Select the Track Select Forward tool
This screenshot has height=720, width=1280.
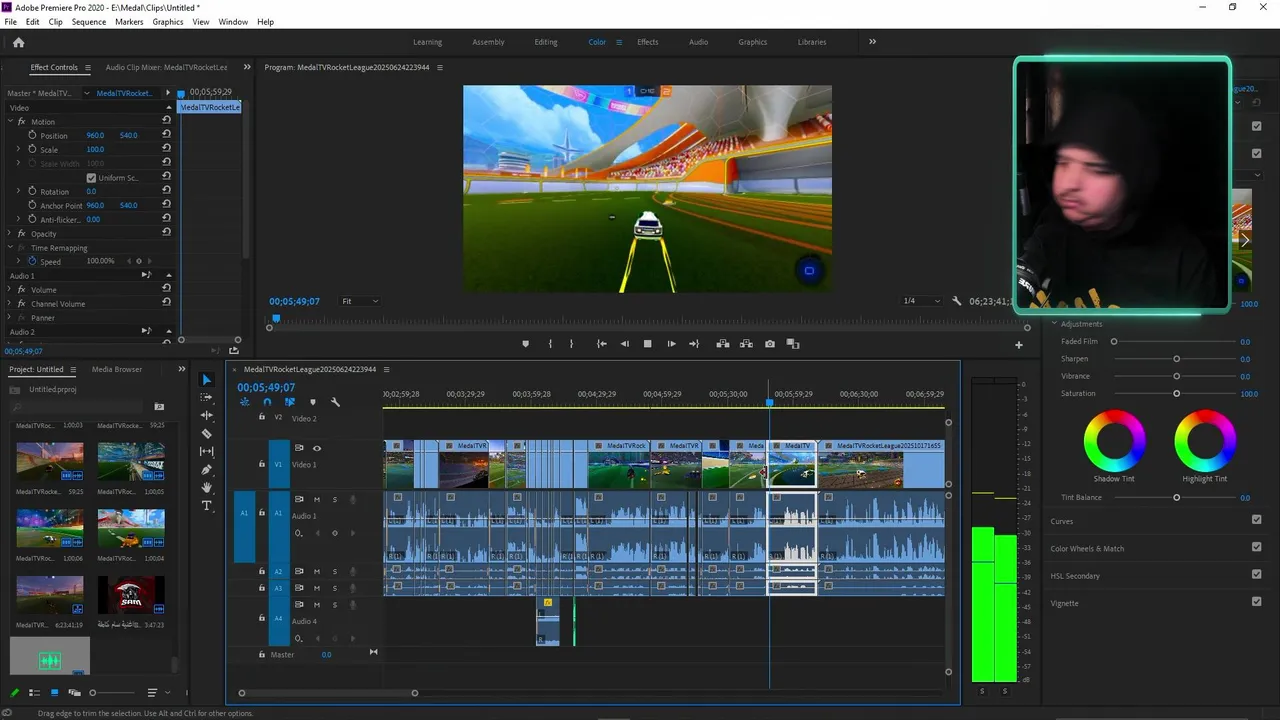[207, 398]
